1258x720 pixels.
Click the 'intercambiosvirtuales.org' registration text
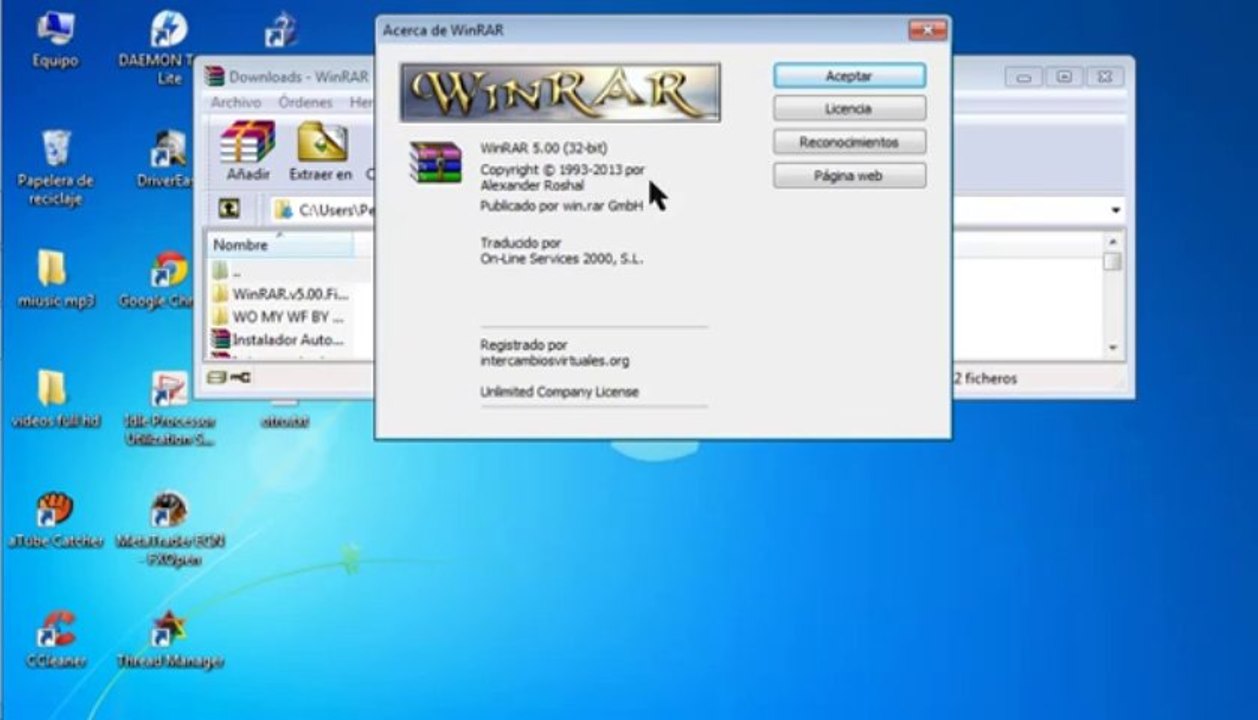555,361
